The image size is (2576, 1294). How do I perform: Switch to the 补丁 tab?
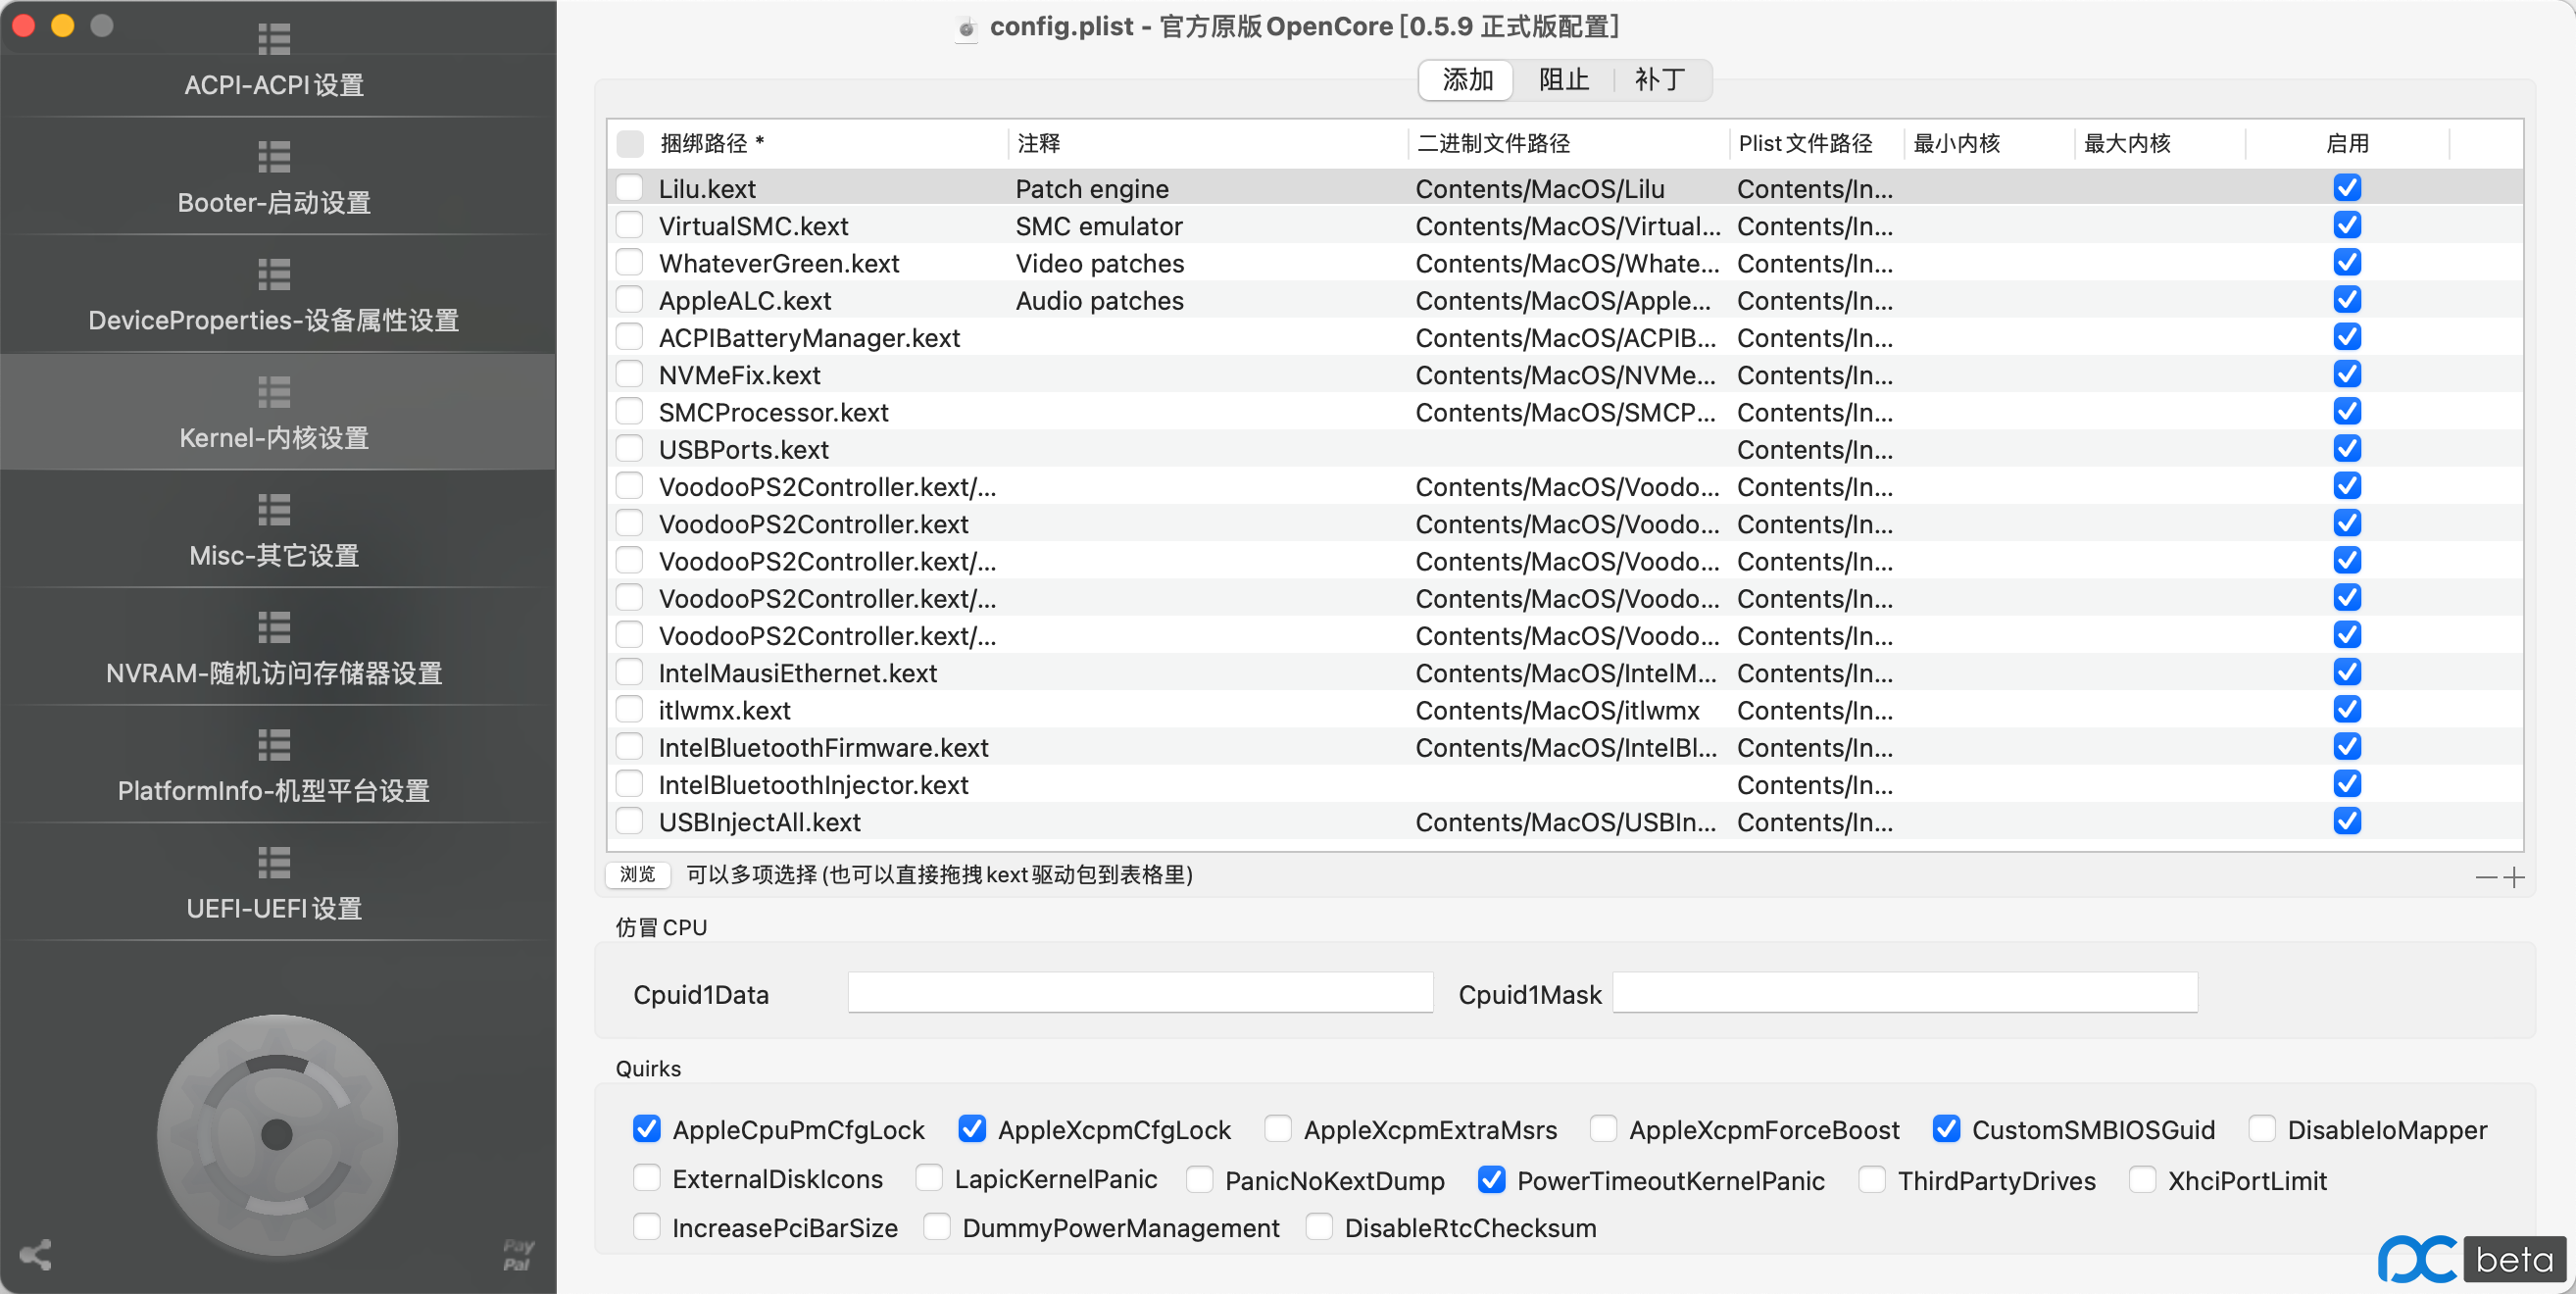pos(1660,80)
